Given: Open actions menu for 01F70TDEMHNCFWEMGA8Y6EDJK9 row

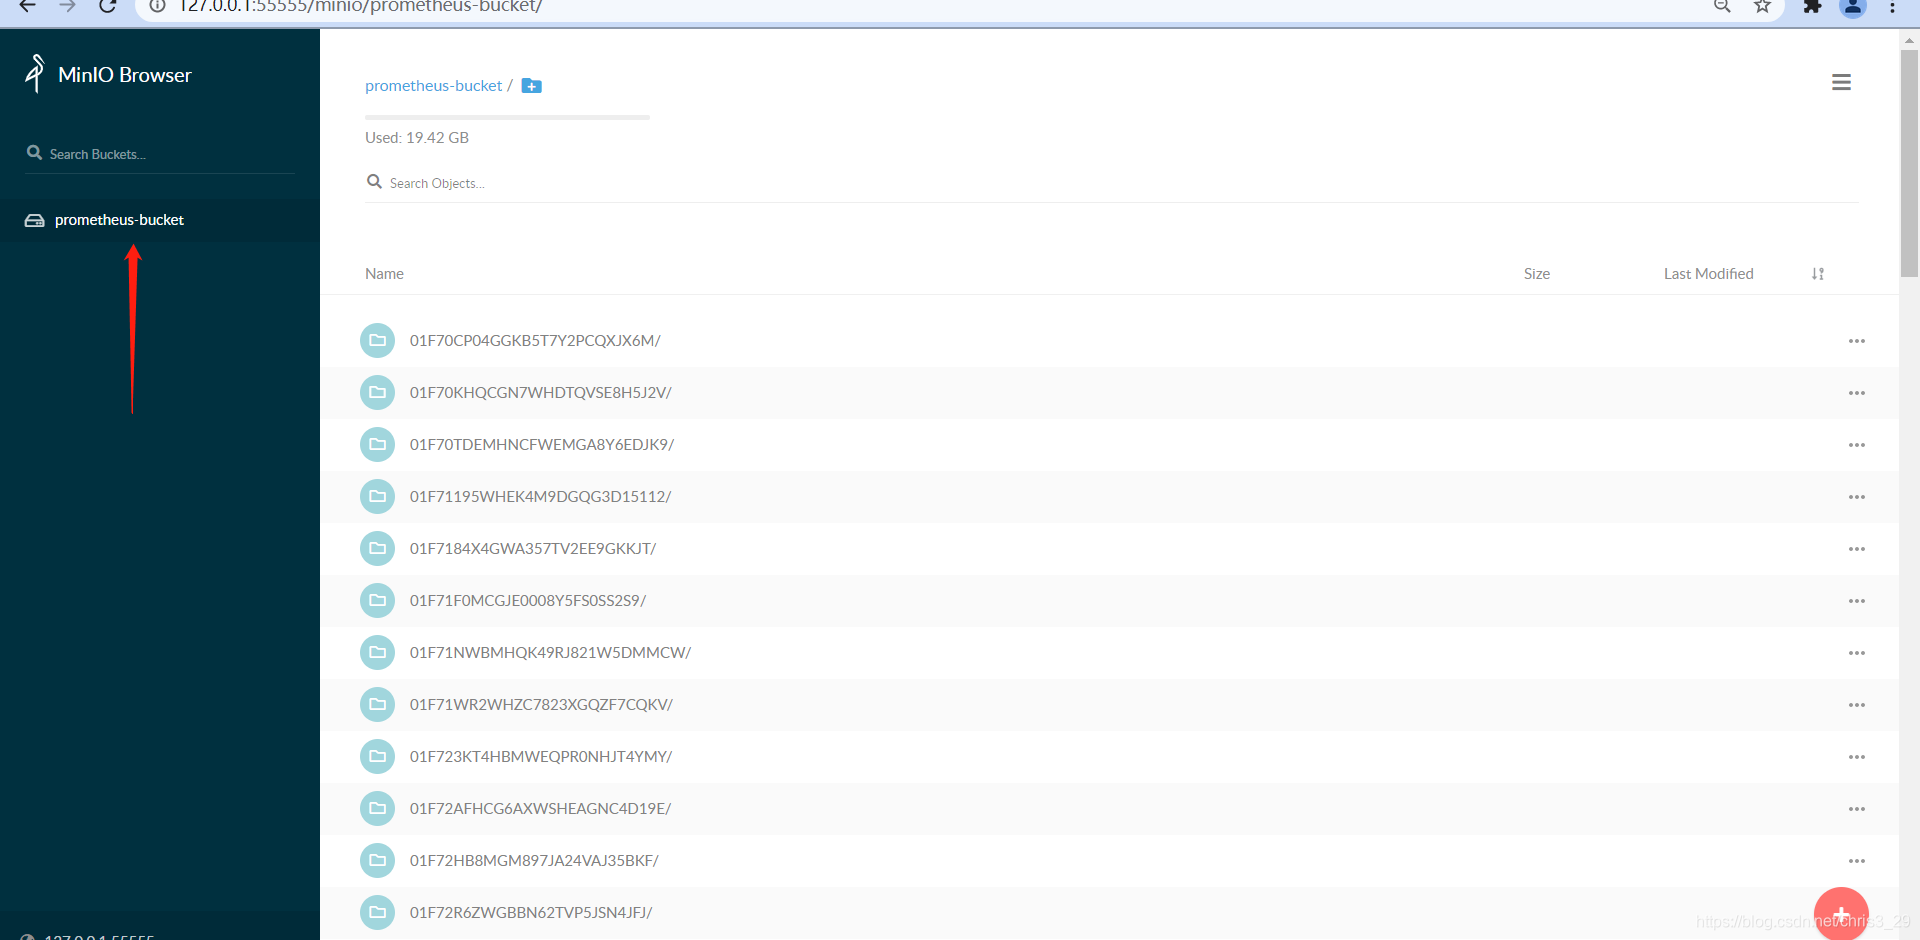Looking at the screenshot, I should click(1857, 445).
